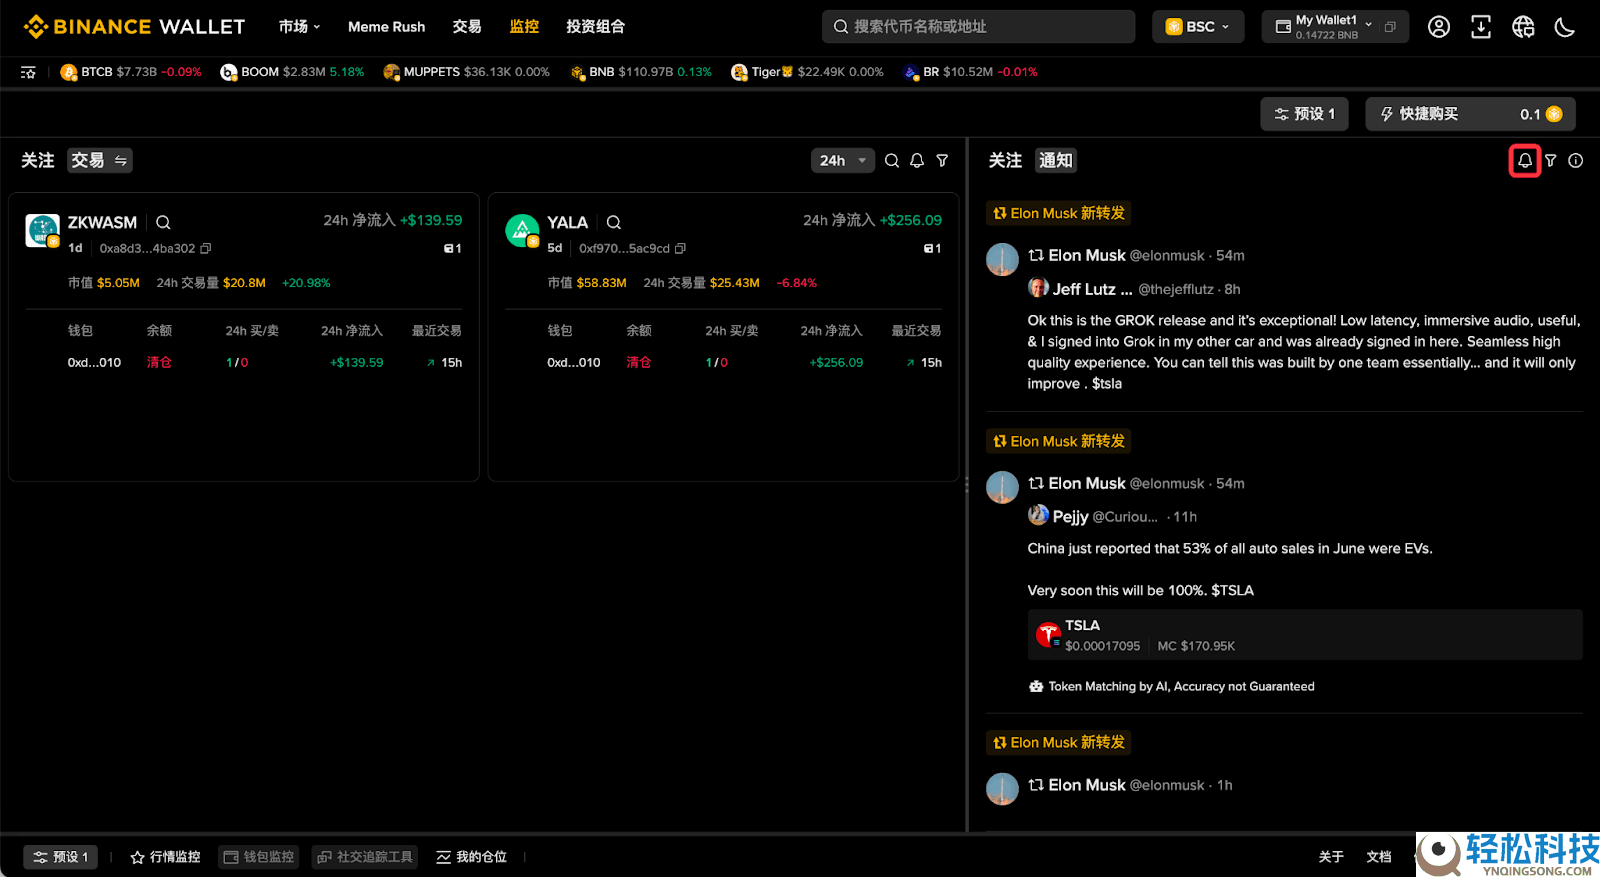The width and height of the screenshot is (1600, 877).
Task: Click the info icon in the notifications panel
Action: coord(1576,160)
